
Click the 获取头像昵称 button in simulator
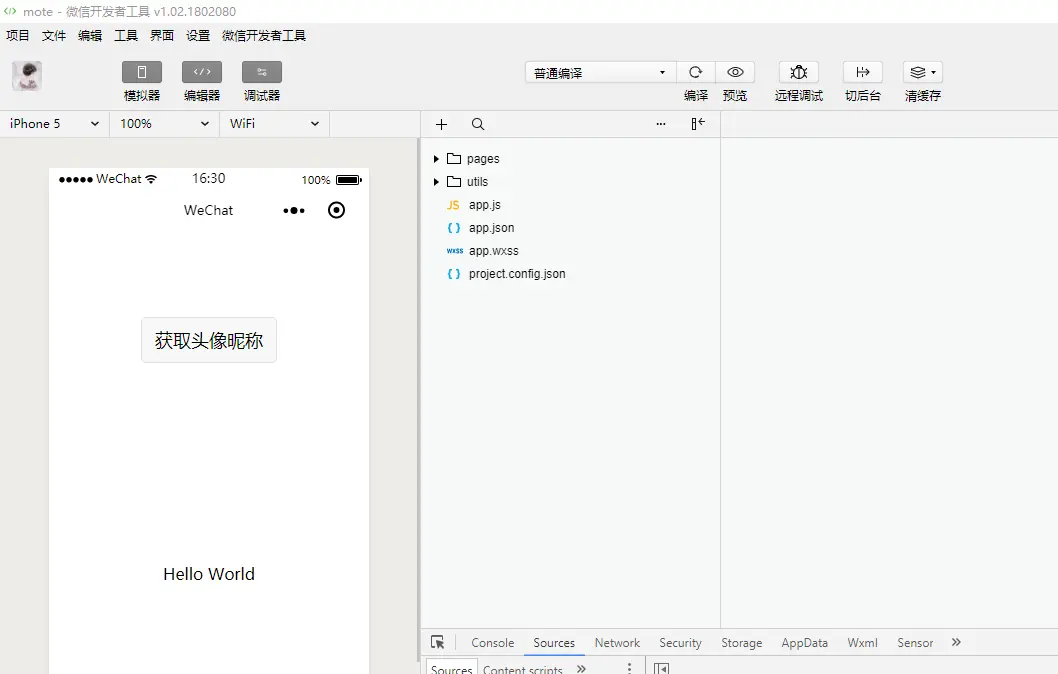tap(209, 340)
